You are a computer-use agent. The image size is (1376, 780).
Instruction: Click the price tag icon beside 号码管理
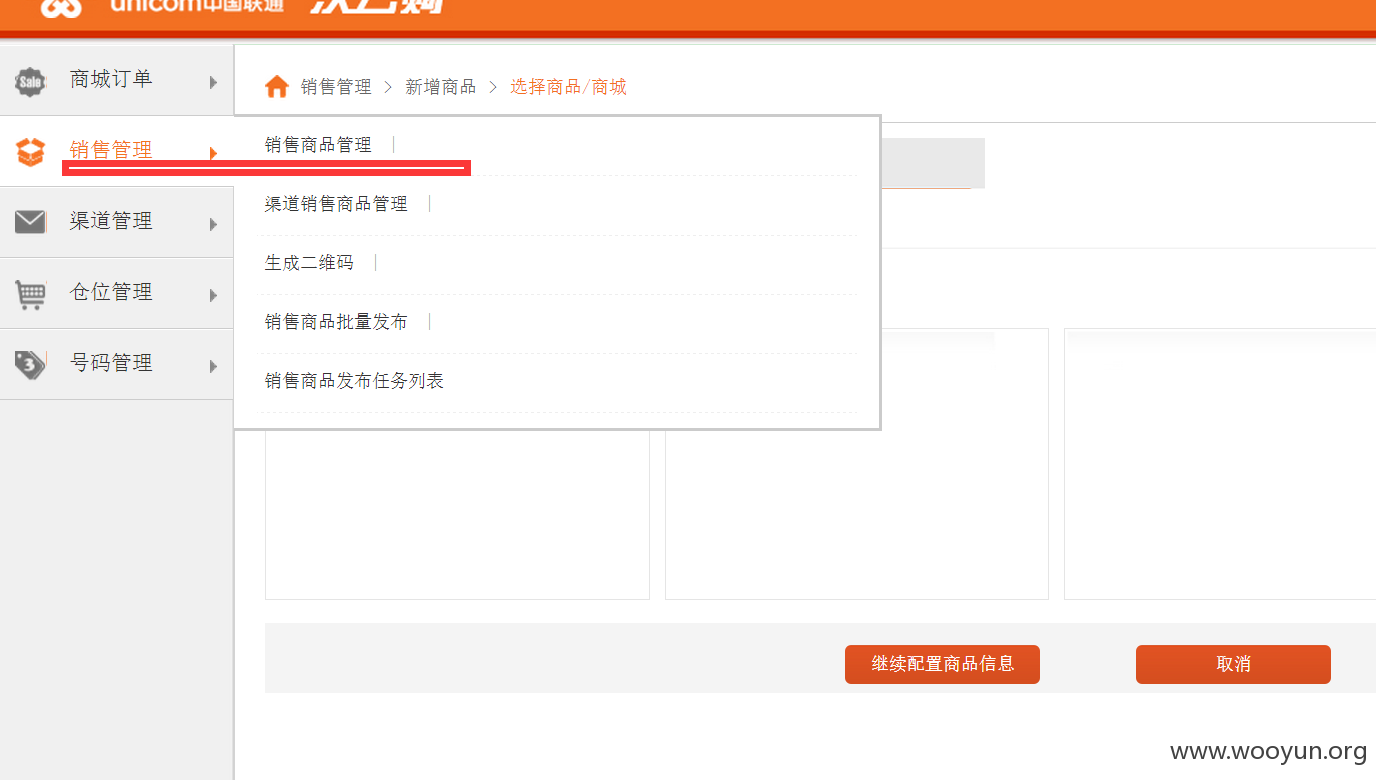tap(30, 364)
